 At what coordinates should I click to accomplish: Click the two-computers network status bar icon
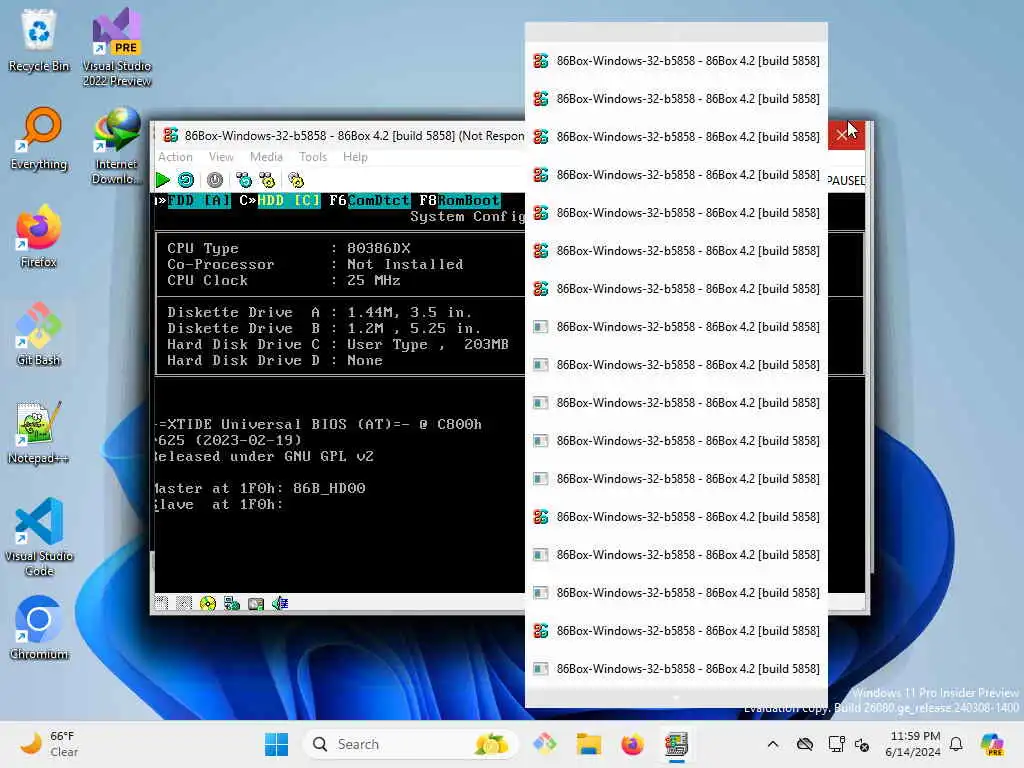[x=232, y=603]
